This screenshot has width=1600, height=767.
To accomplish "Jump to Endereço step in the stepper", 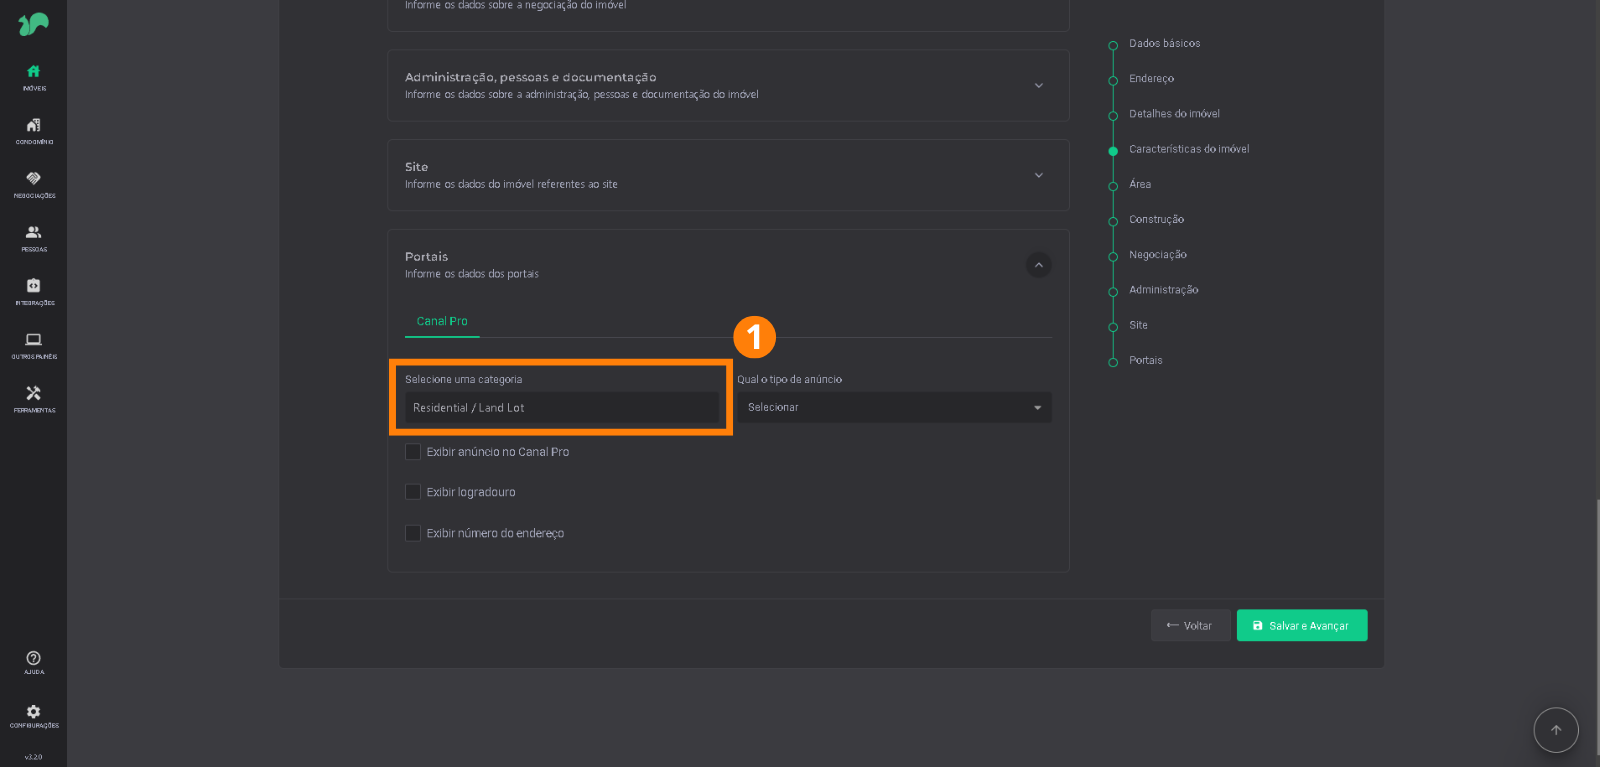I will tap(1151, 79).
